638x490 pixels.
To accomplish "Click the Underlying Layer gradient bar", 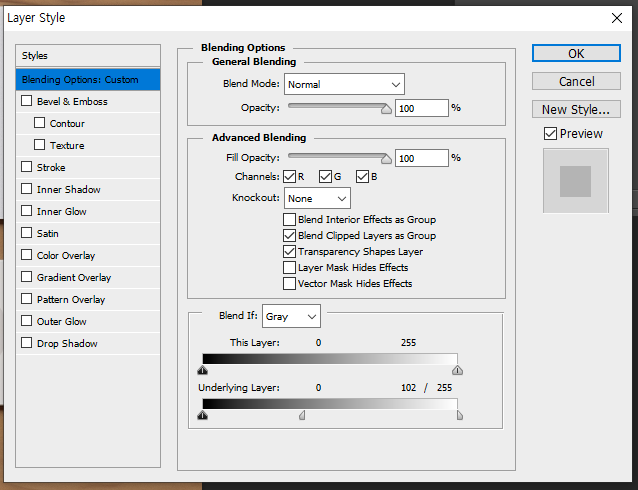I will (330, 404).
